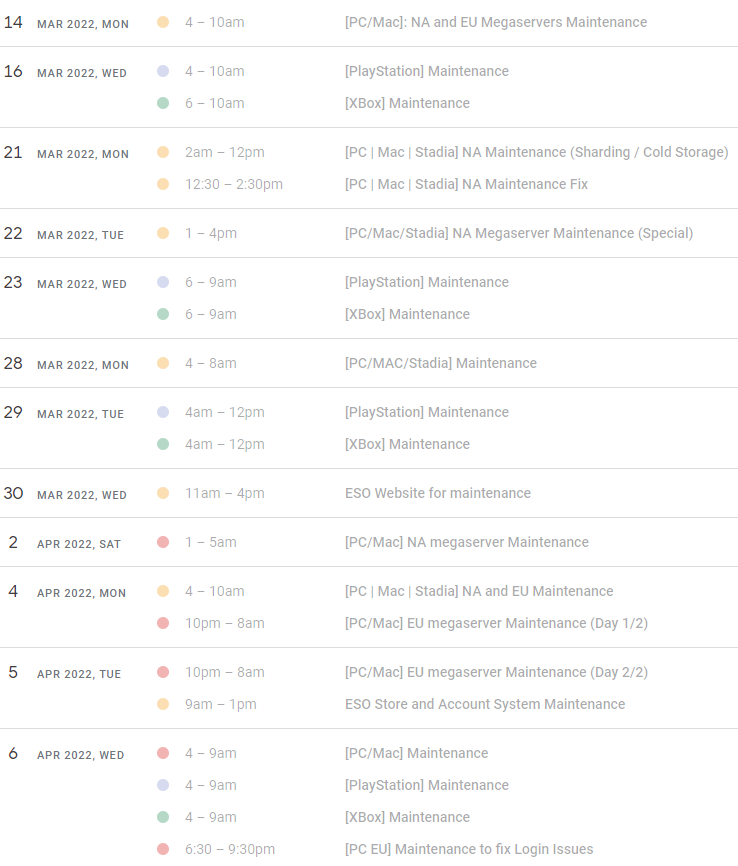Open EU megaserver Maintenance (Day 2/2)

(496, 673)
